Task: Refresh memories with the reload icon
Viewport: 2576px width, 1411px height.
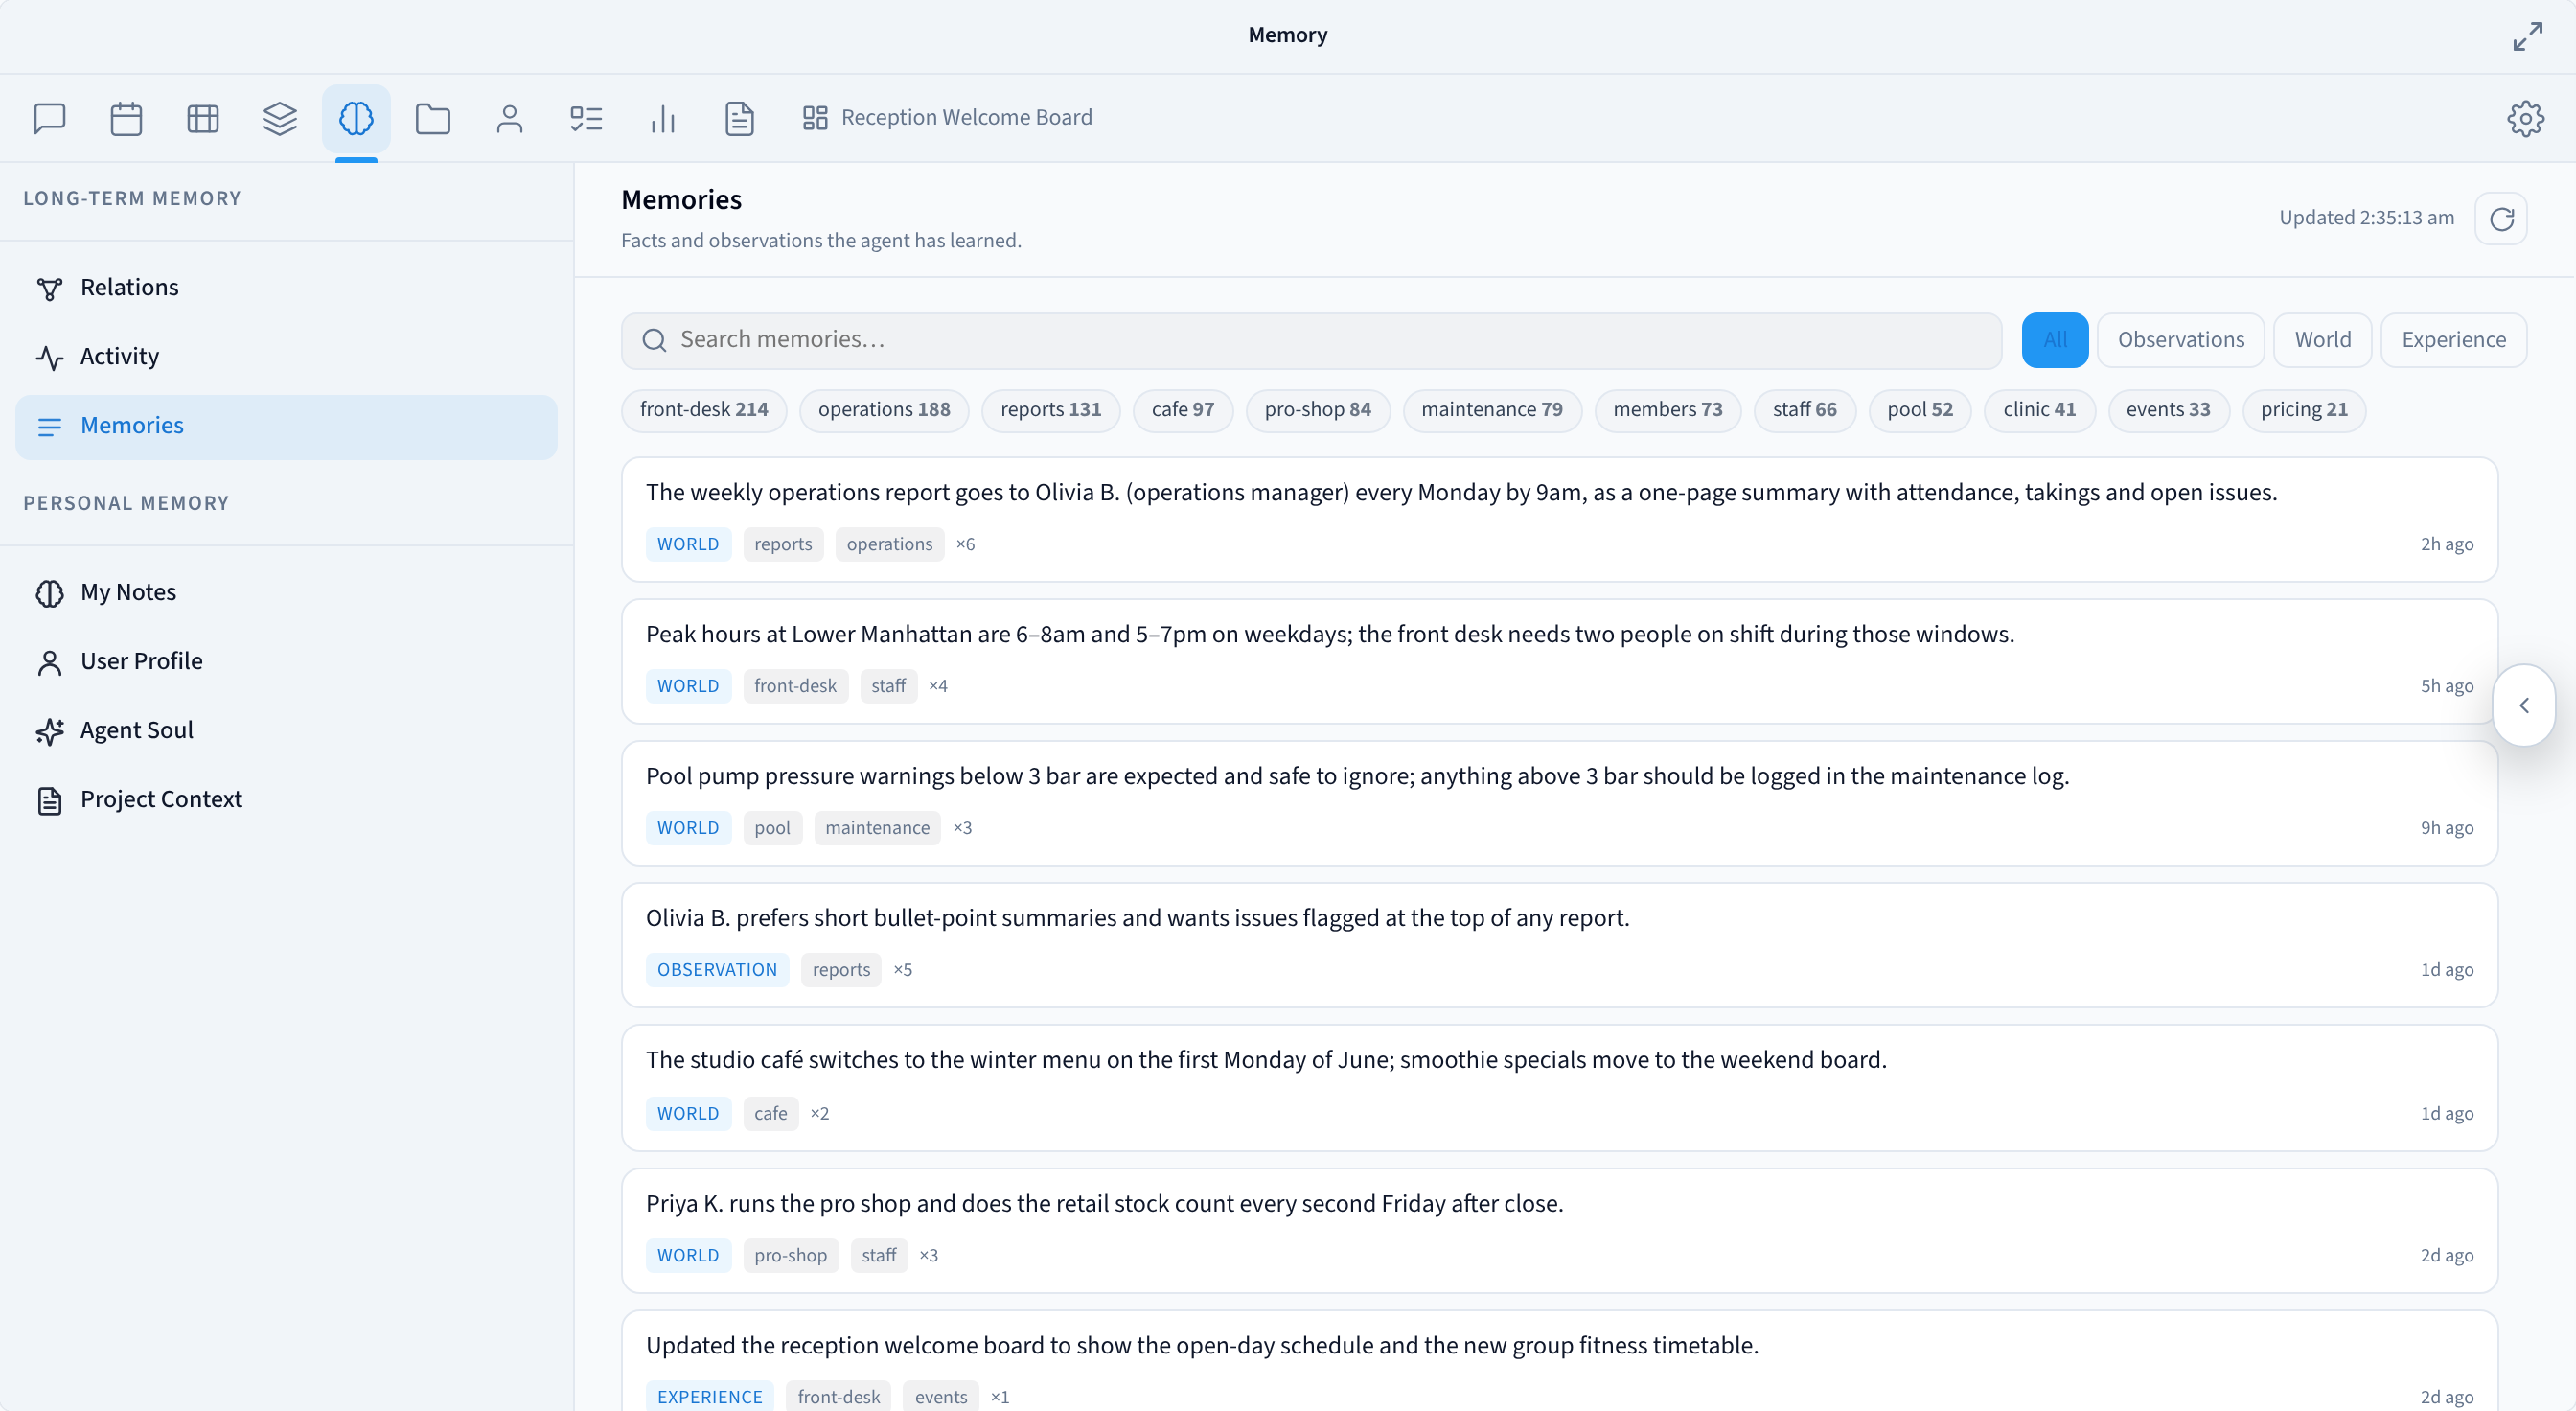Action: [x=2501, y=219]
